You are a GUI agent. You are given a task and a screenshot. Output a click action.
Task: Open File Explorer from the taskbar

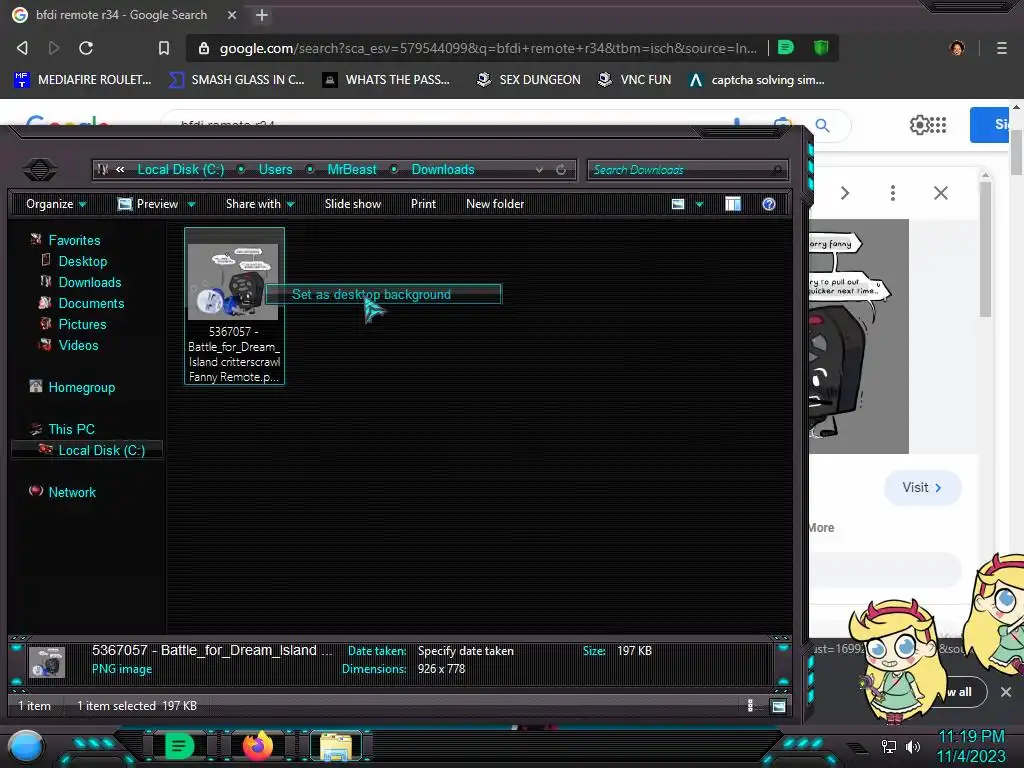[336, 746]
